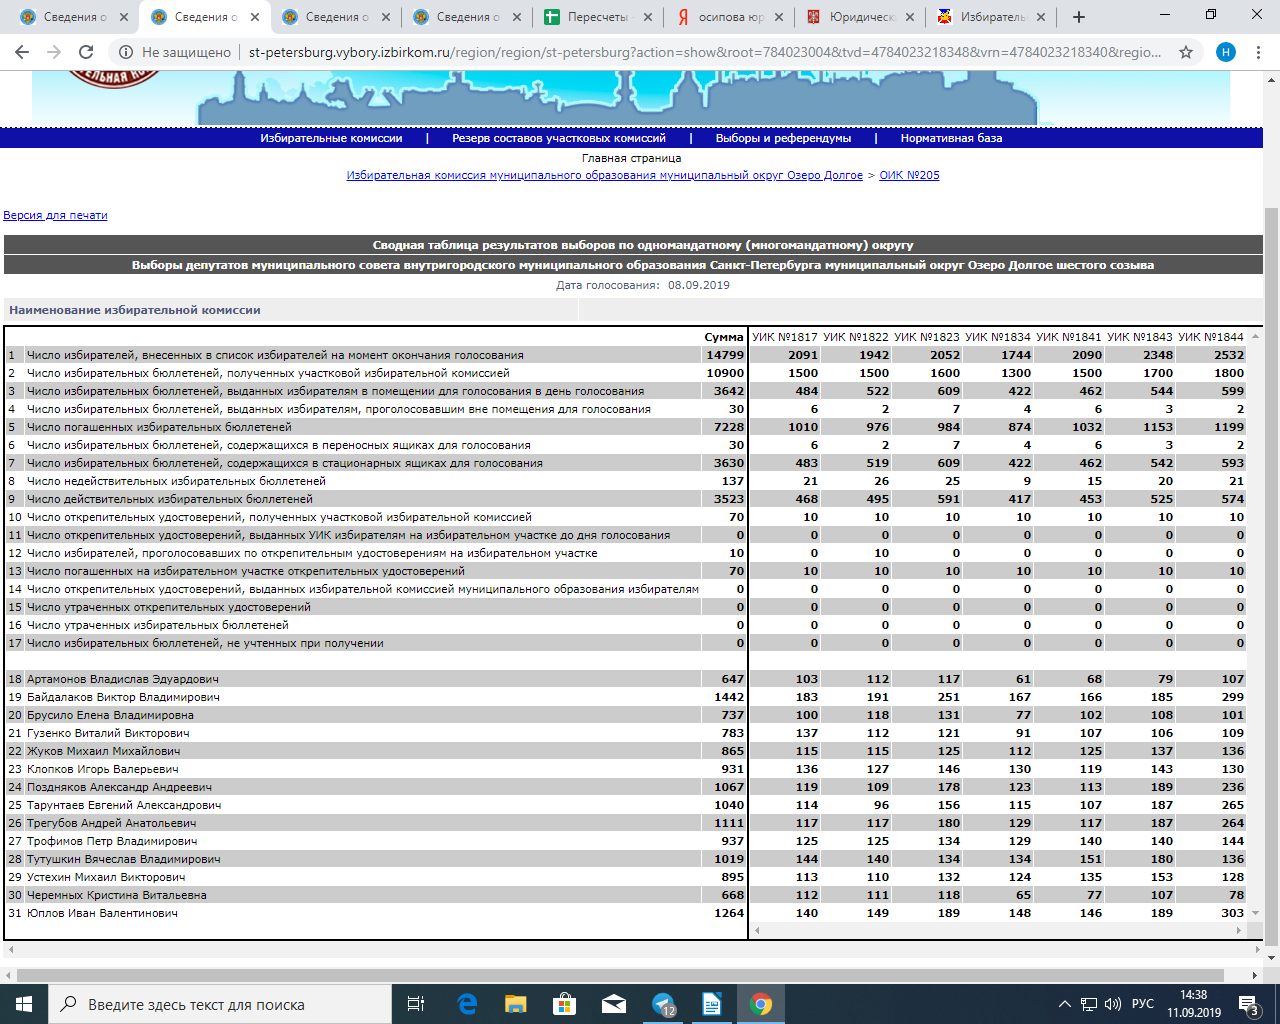Switch to the Избиратель tab

pyautogui.click(x=992, y=17)
